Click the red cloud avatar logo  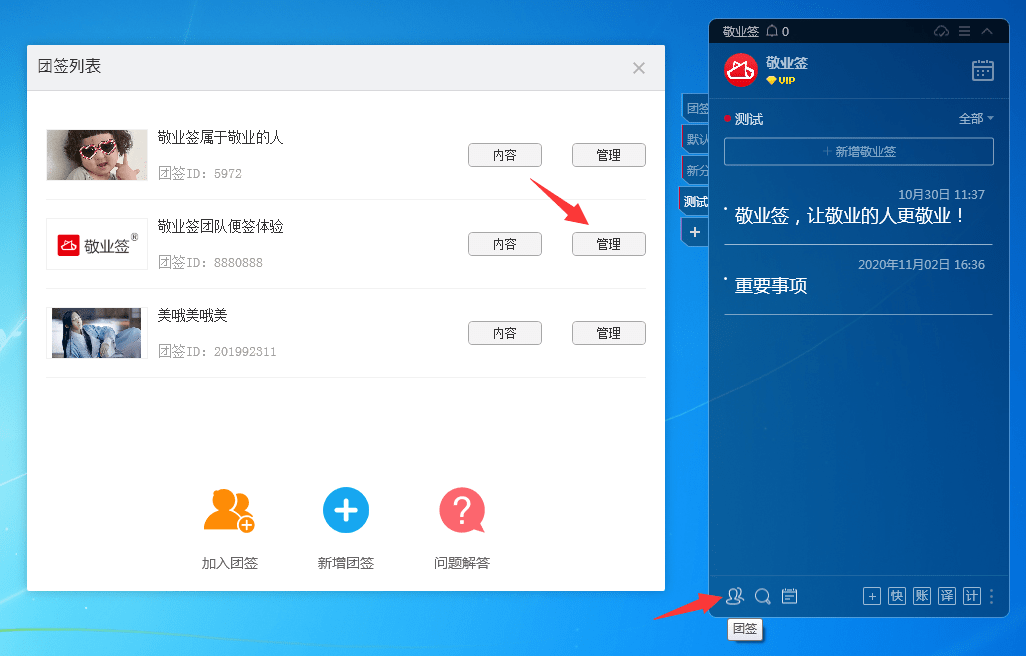point(741,70)
